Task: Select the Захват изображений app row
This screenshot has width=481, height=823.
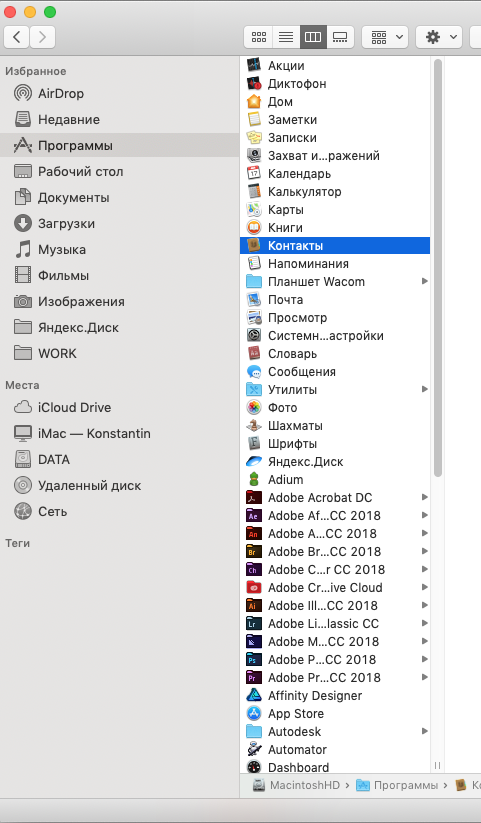Action: pyautogui.click(x=335, y=155)
